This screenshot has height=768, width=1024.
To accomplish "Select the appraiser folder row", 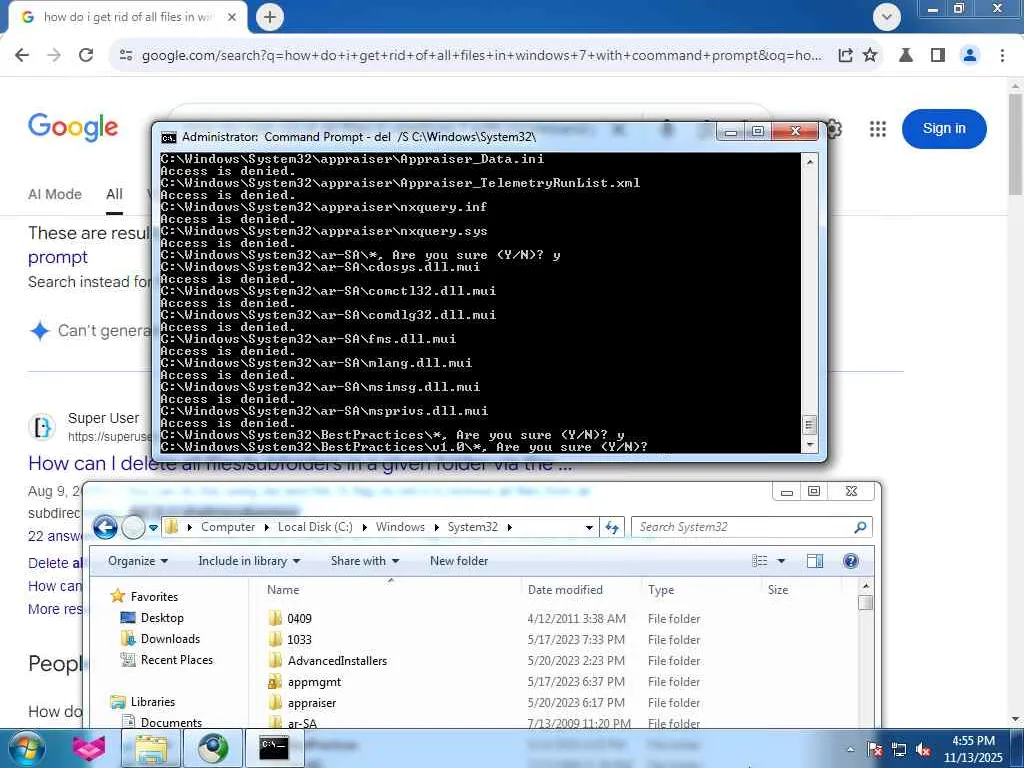I will click(483, 703).
